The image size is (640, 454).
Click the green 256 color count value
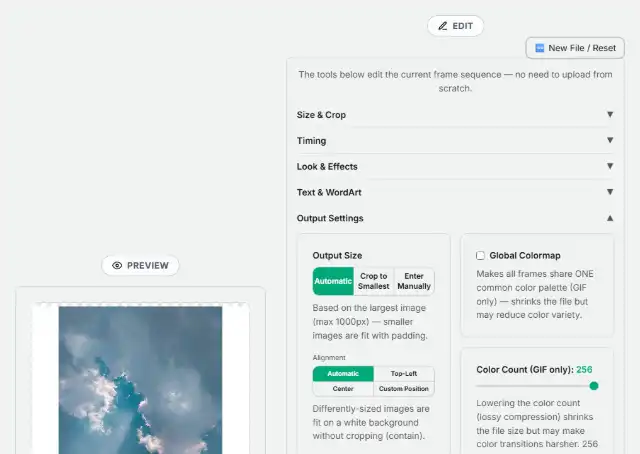(x=584, y=369)
